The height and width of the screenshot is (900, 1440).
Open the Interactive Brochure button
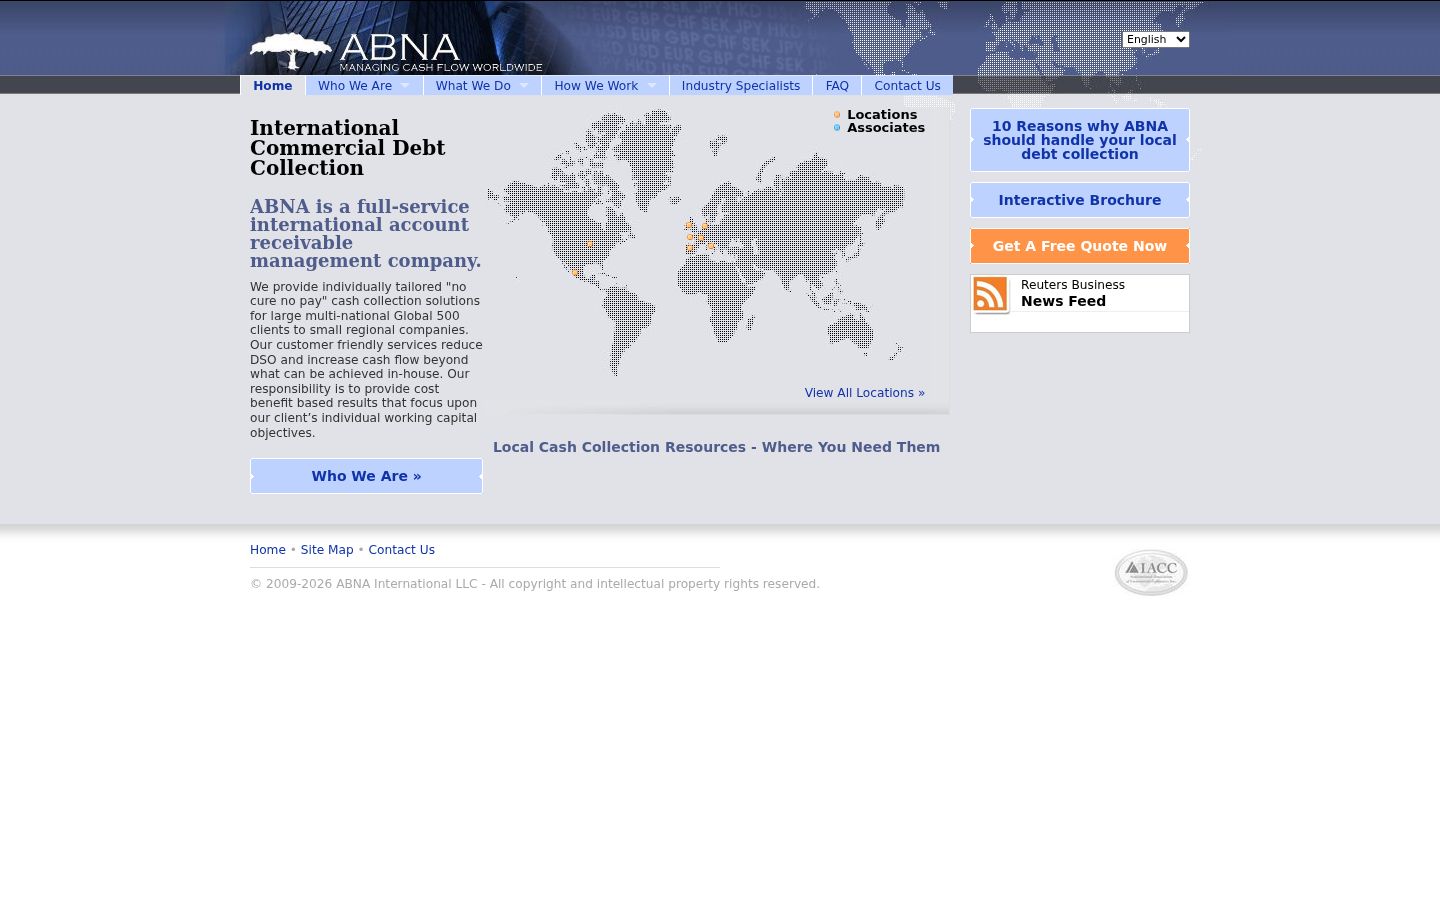[x=1080, y=200]
